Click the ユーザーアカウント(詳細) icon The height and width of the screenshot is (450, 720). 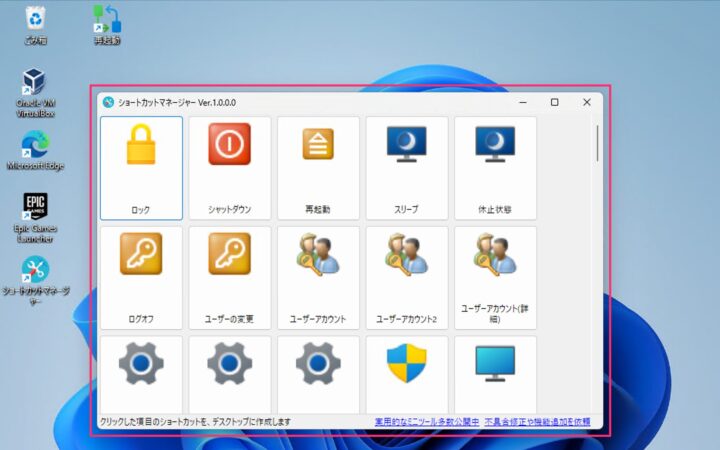[x=495, y=254]
